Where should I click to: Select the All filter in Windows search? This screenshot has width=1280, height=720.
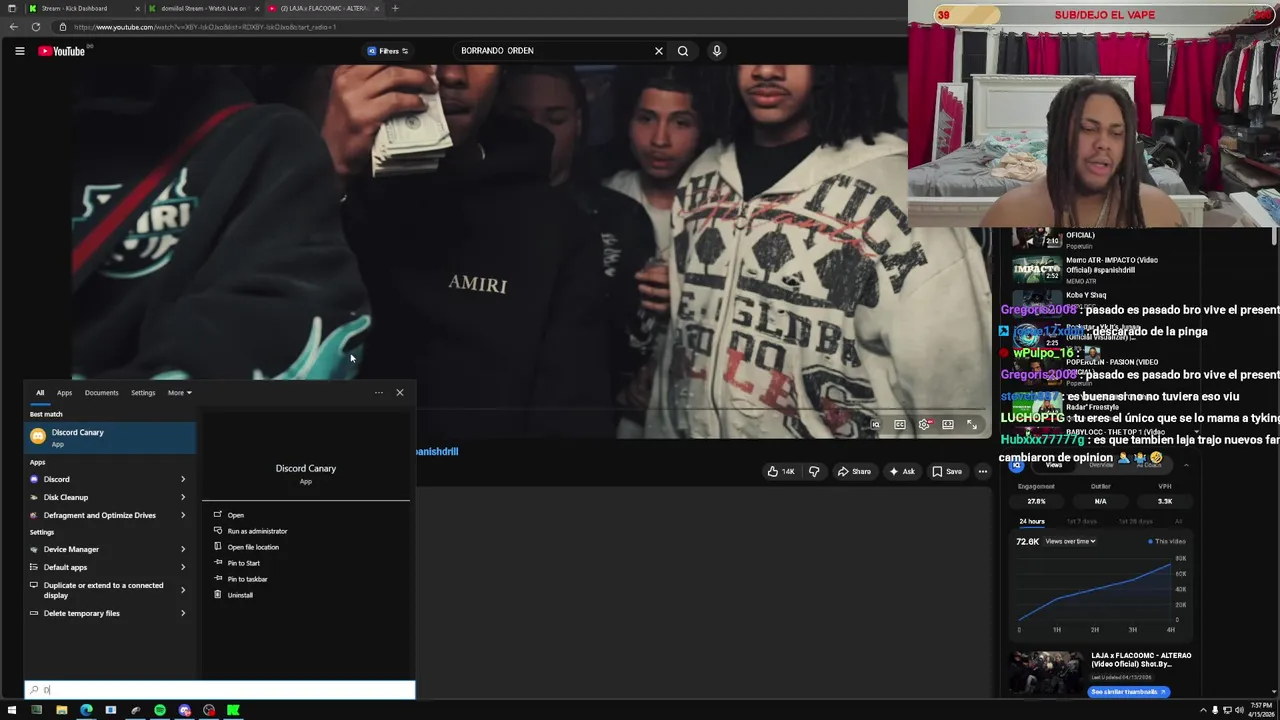click(x=40, y=393)
